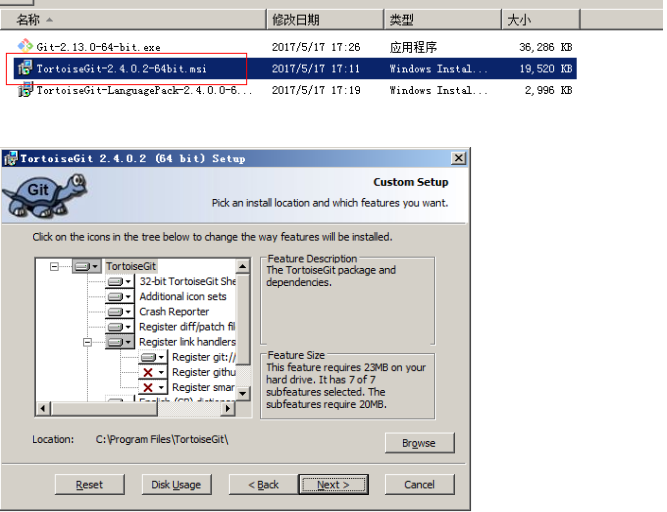Click the size 36,286 KB
The height and width of the screenshot is (512, 667).
[x=546, y=47]
